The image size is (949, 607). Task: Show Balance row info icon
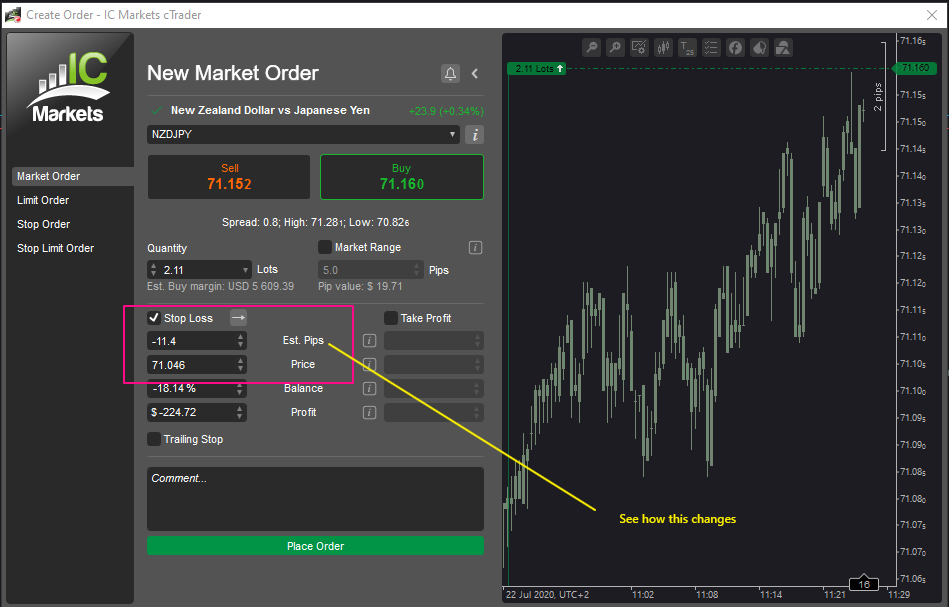[x=369, y=389]
